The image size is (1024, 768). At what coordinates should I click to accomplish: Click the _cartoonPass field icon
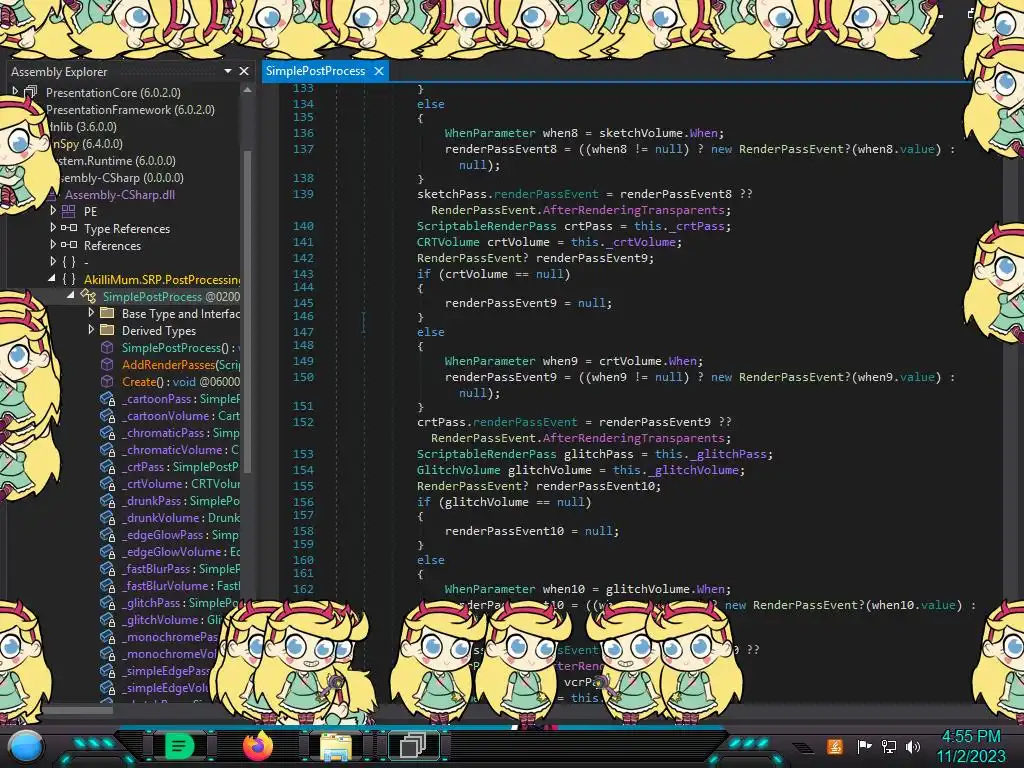(x=108, y=398)
